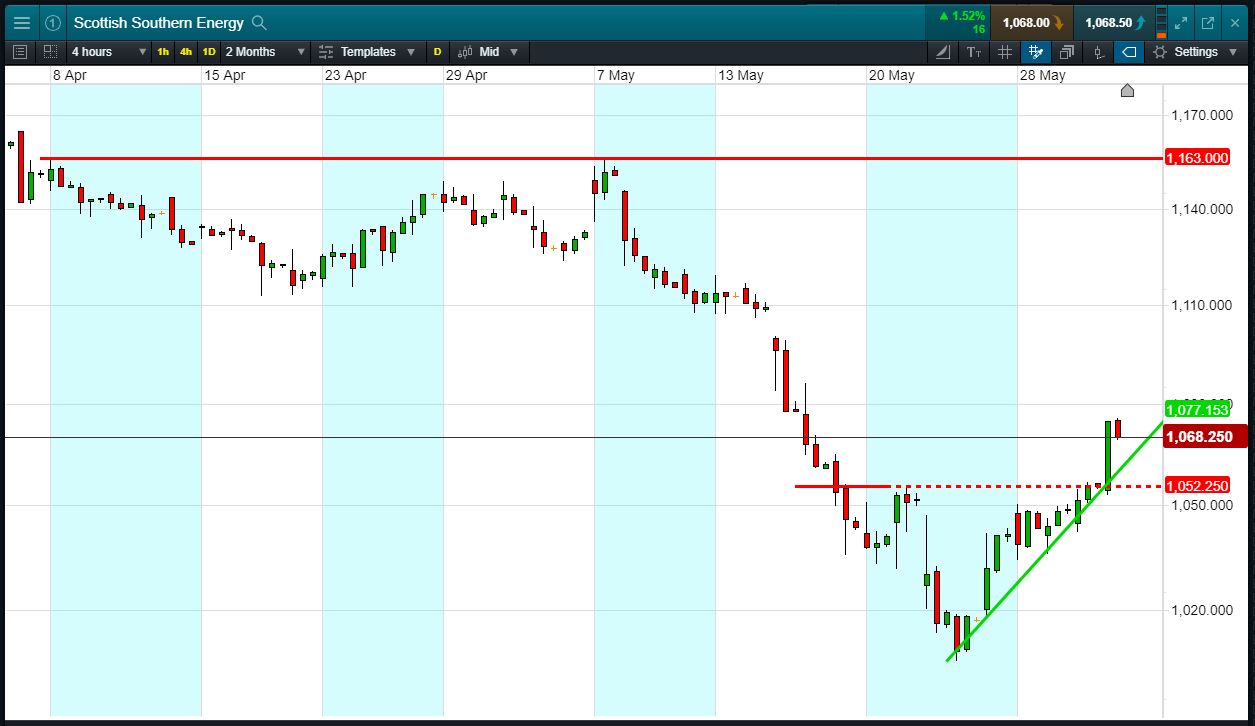Expand chart to full size

click(x=1181, y=22)
